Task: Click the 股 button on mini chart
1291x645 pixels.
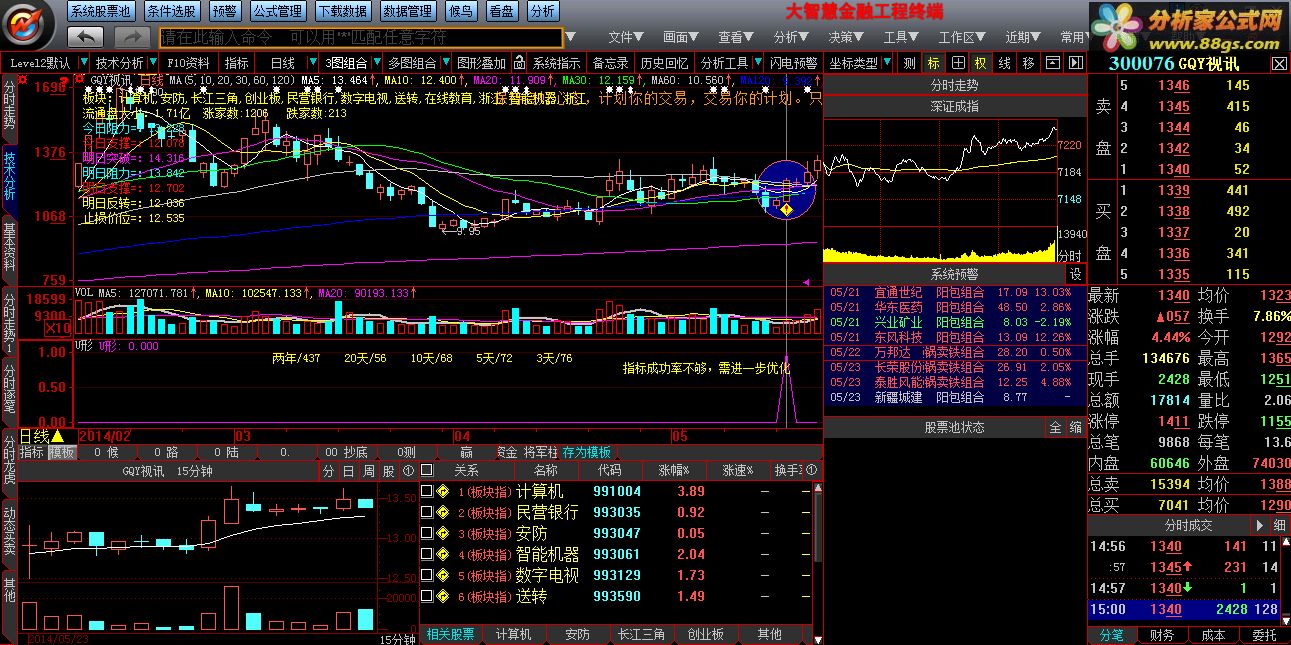Action: click(388, 470)
